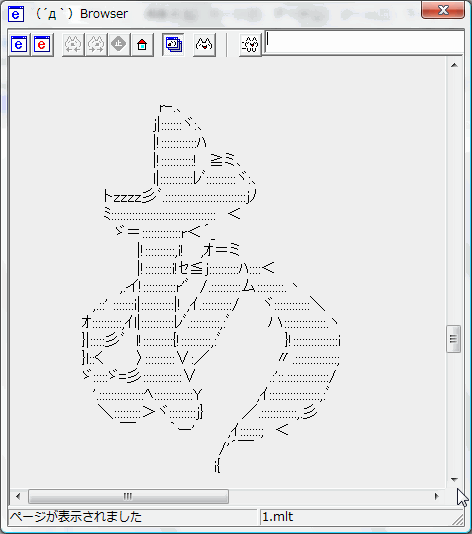Click the vertical scrollbar down arrow
Image resolution: width=472 pixels, height=534 pixels.
coord(454,480)
